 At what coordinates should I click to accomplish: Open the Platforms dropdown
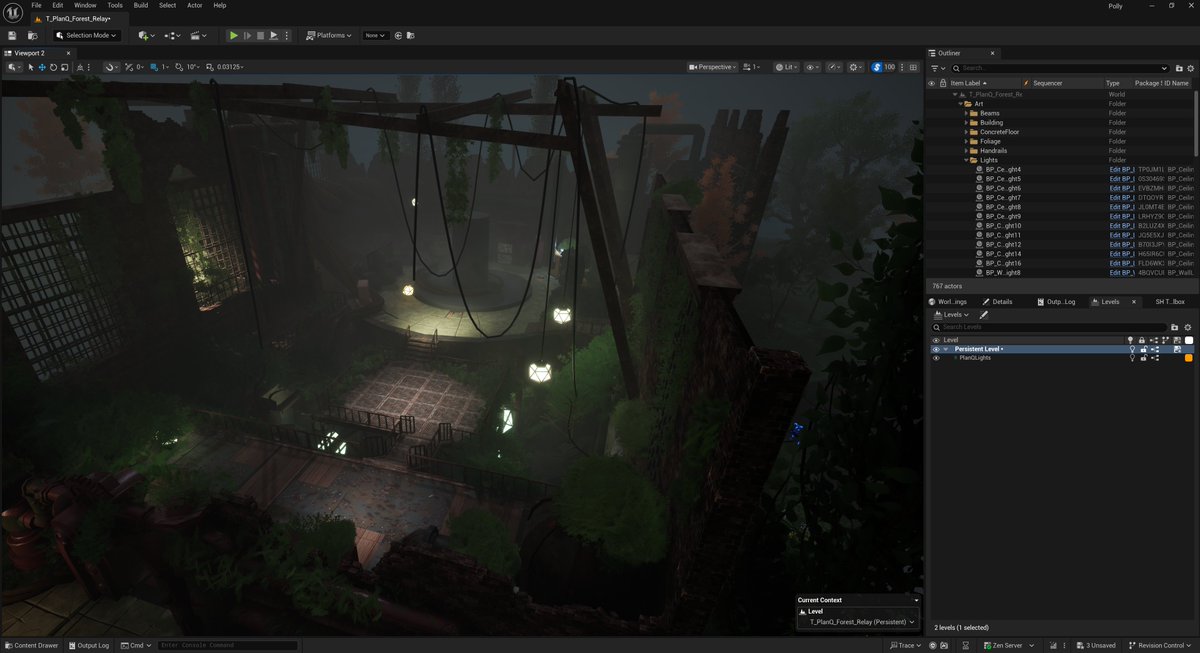329,35
